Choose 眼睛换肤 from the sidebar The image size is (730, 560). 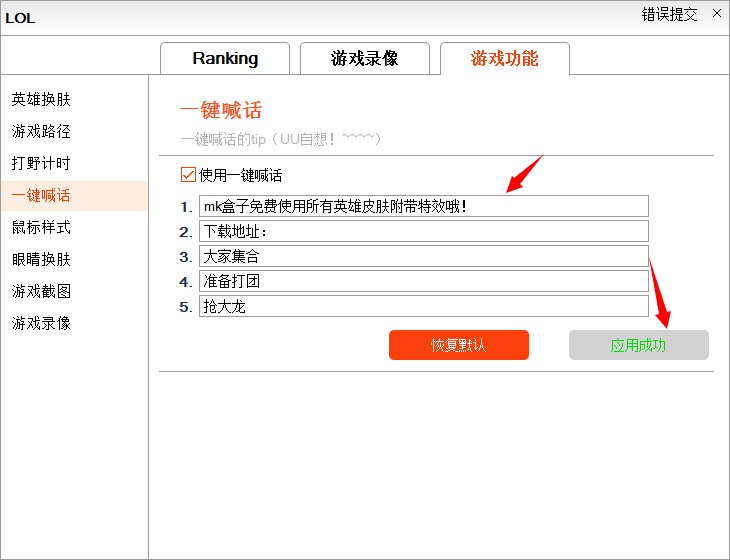click(41, 260)
